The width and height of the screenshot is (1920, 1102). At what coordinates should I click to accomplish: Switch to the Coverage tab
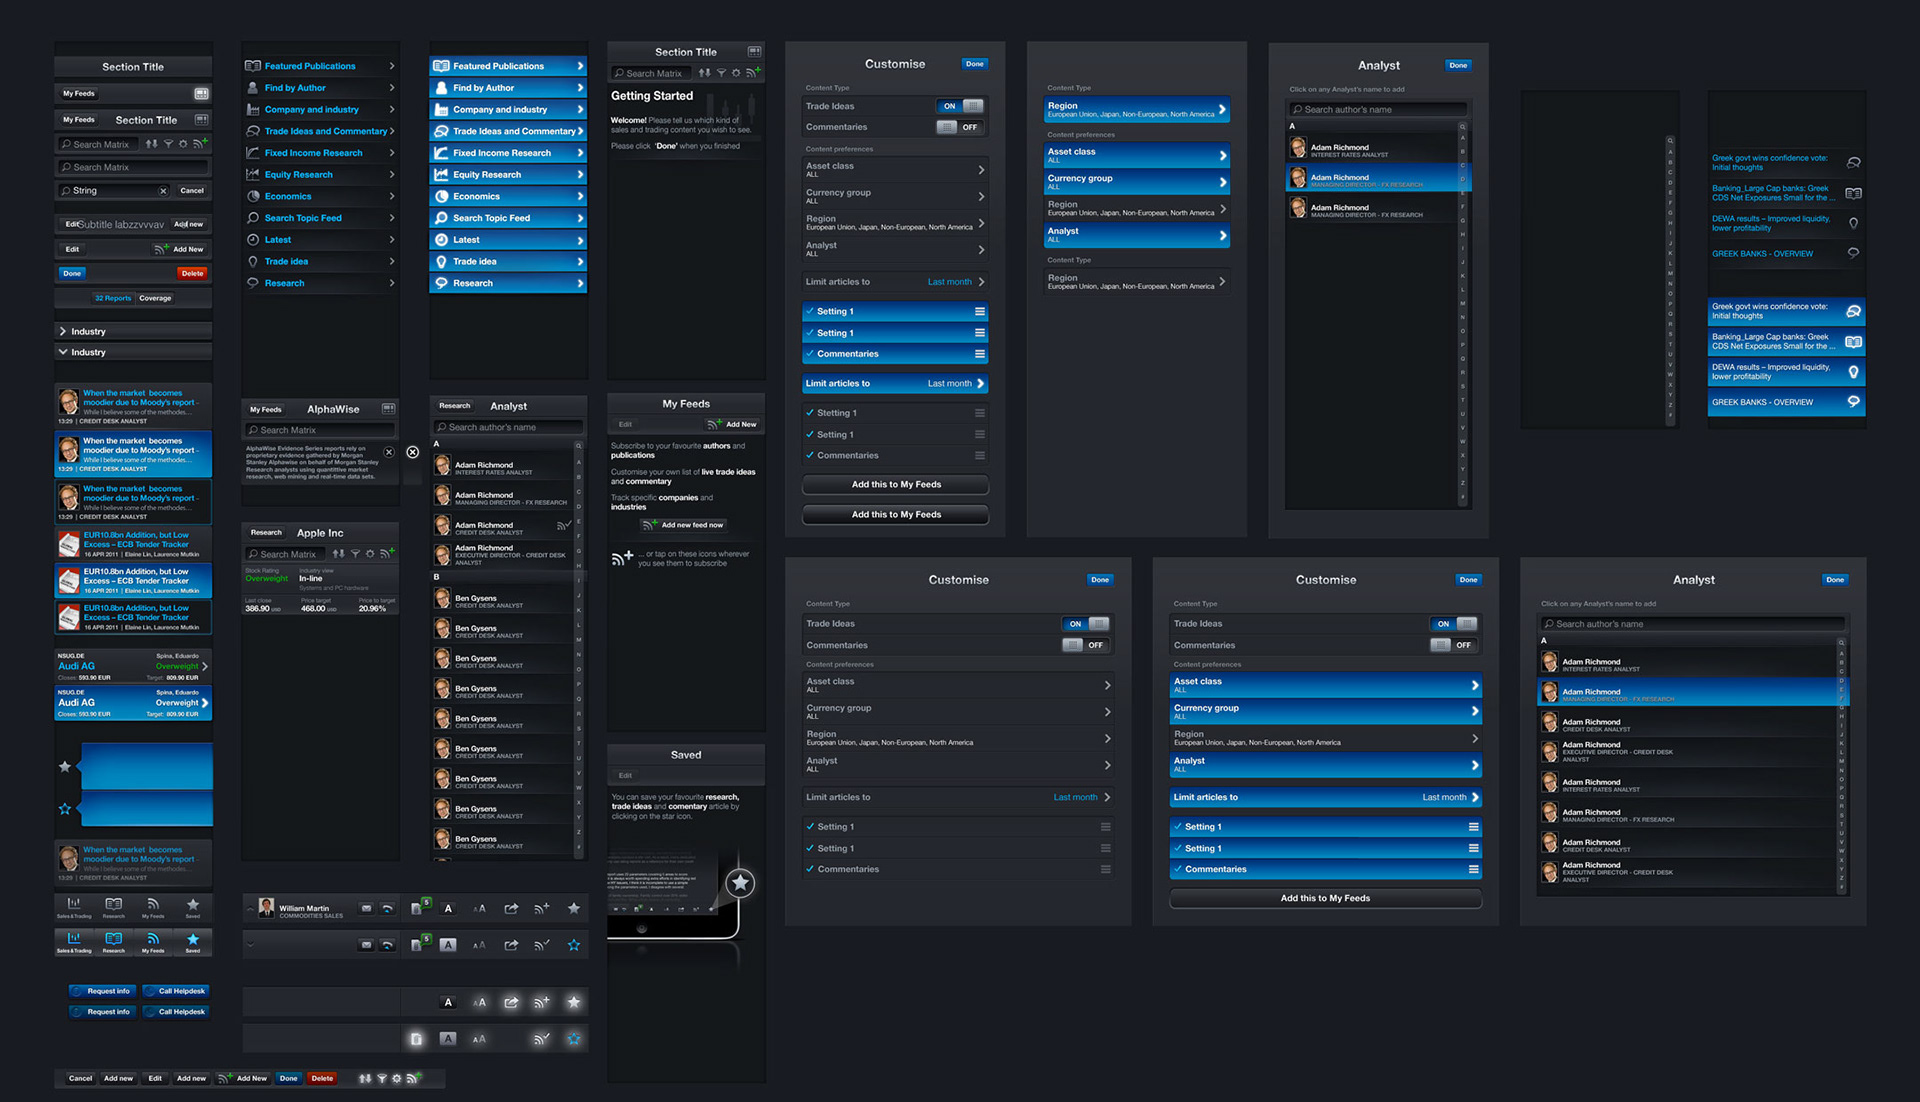tap(155, 298)
